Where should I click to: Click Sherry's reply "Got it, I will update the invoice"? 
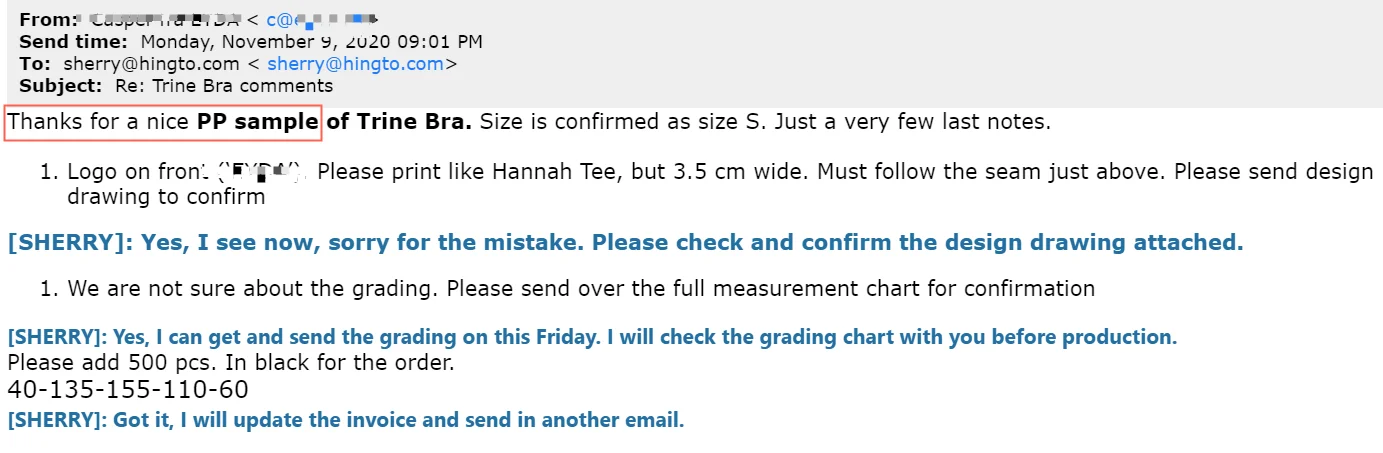pos(346,420)
